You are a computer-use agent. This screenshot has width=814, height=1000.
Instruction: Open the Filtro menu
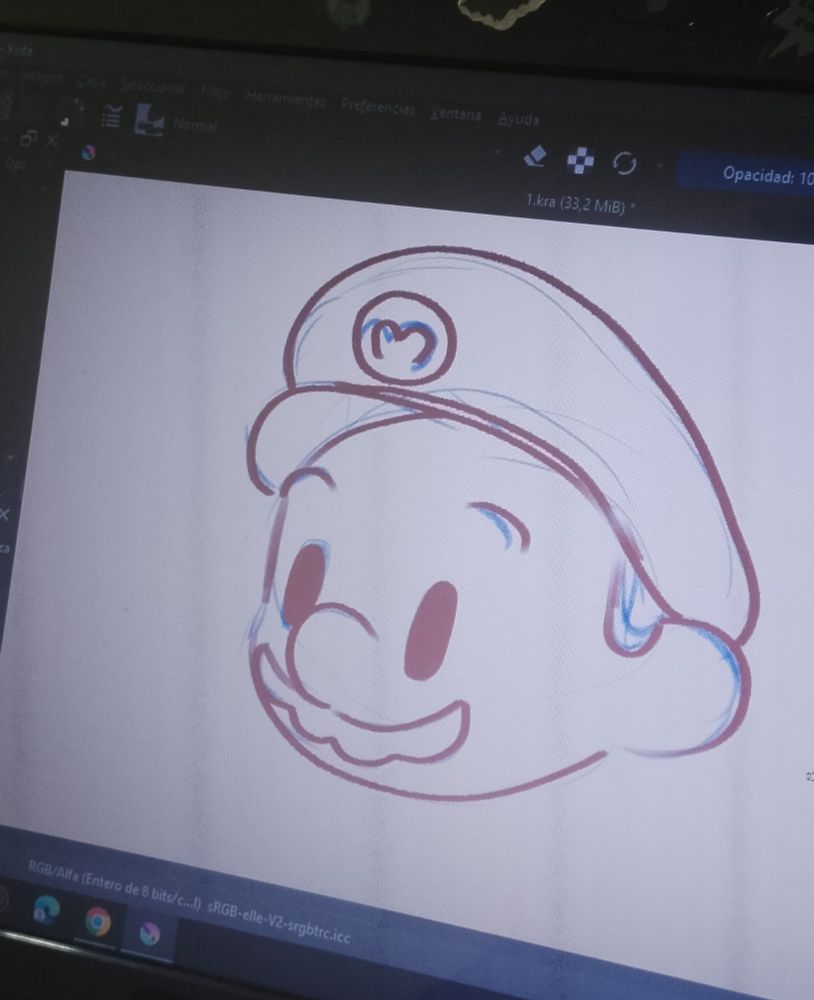point(215,92)
